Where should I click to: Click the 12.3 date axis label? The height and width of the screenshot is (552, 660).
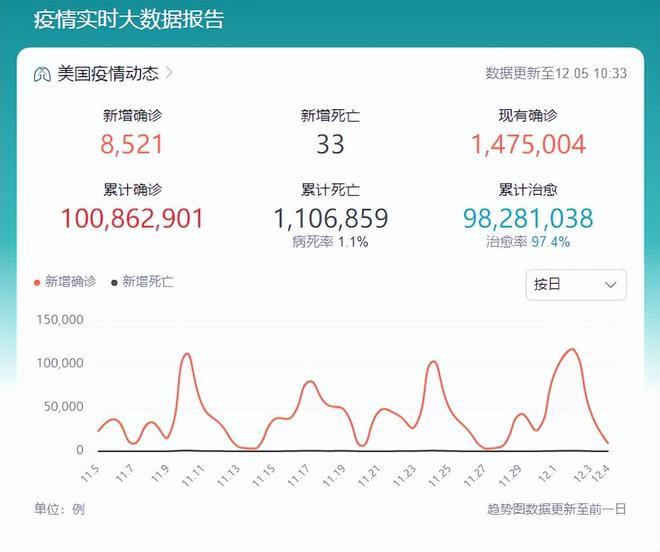(583, 473)
